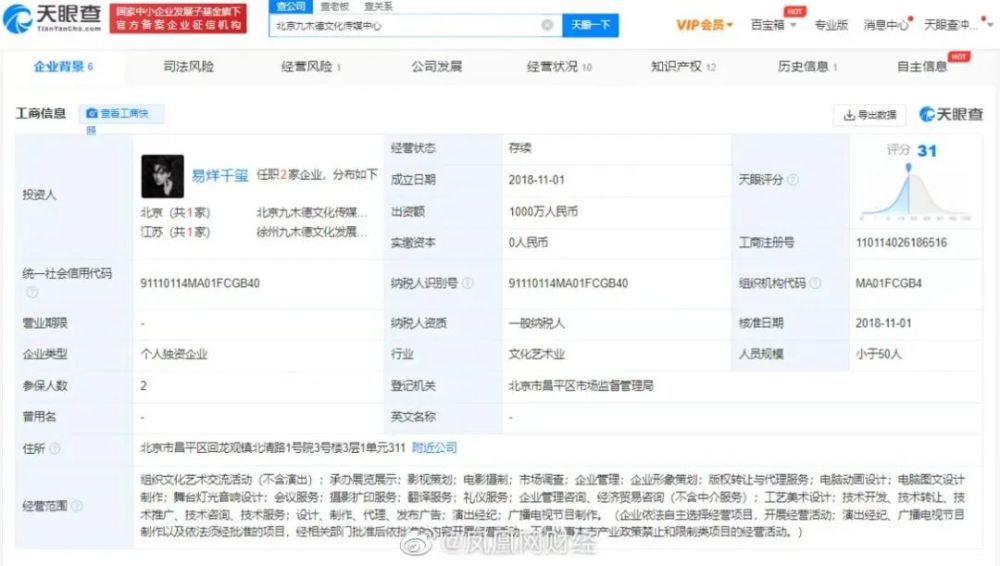Open help icon next to 住所
This screenshot has width=1000, height=566.
click(55, 449)
